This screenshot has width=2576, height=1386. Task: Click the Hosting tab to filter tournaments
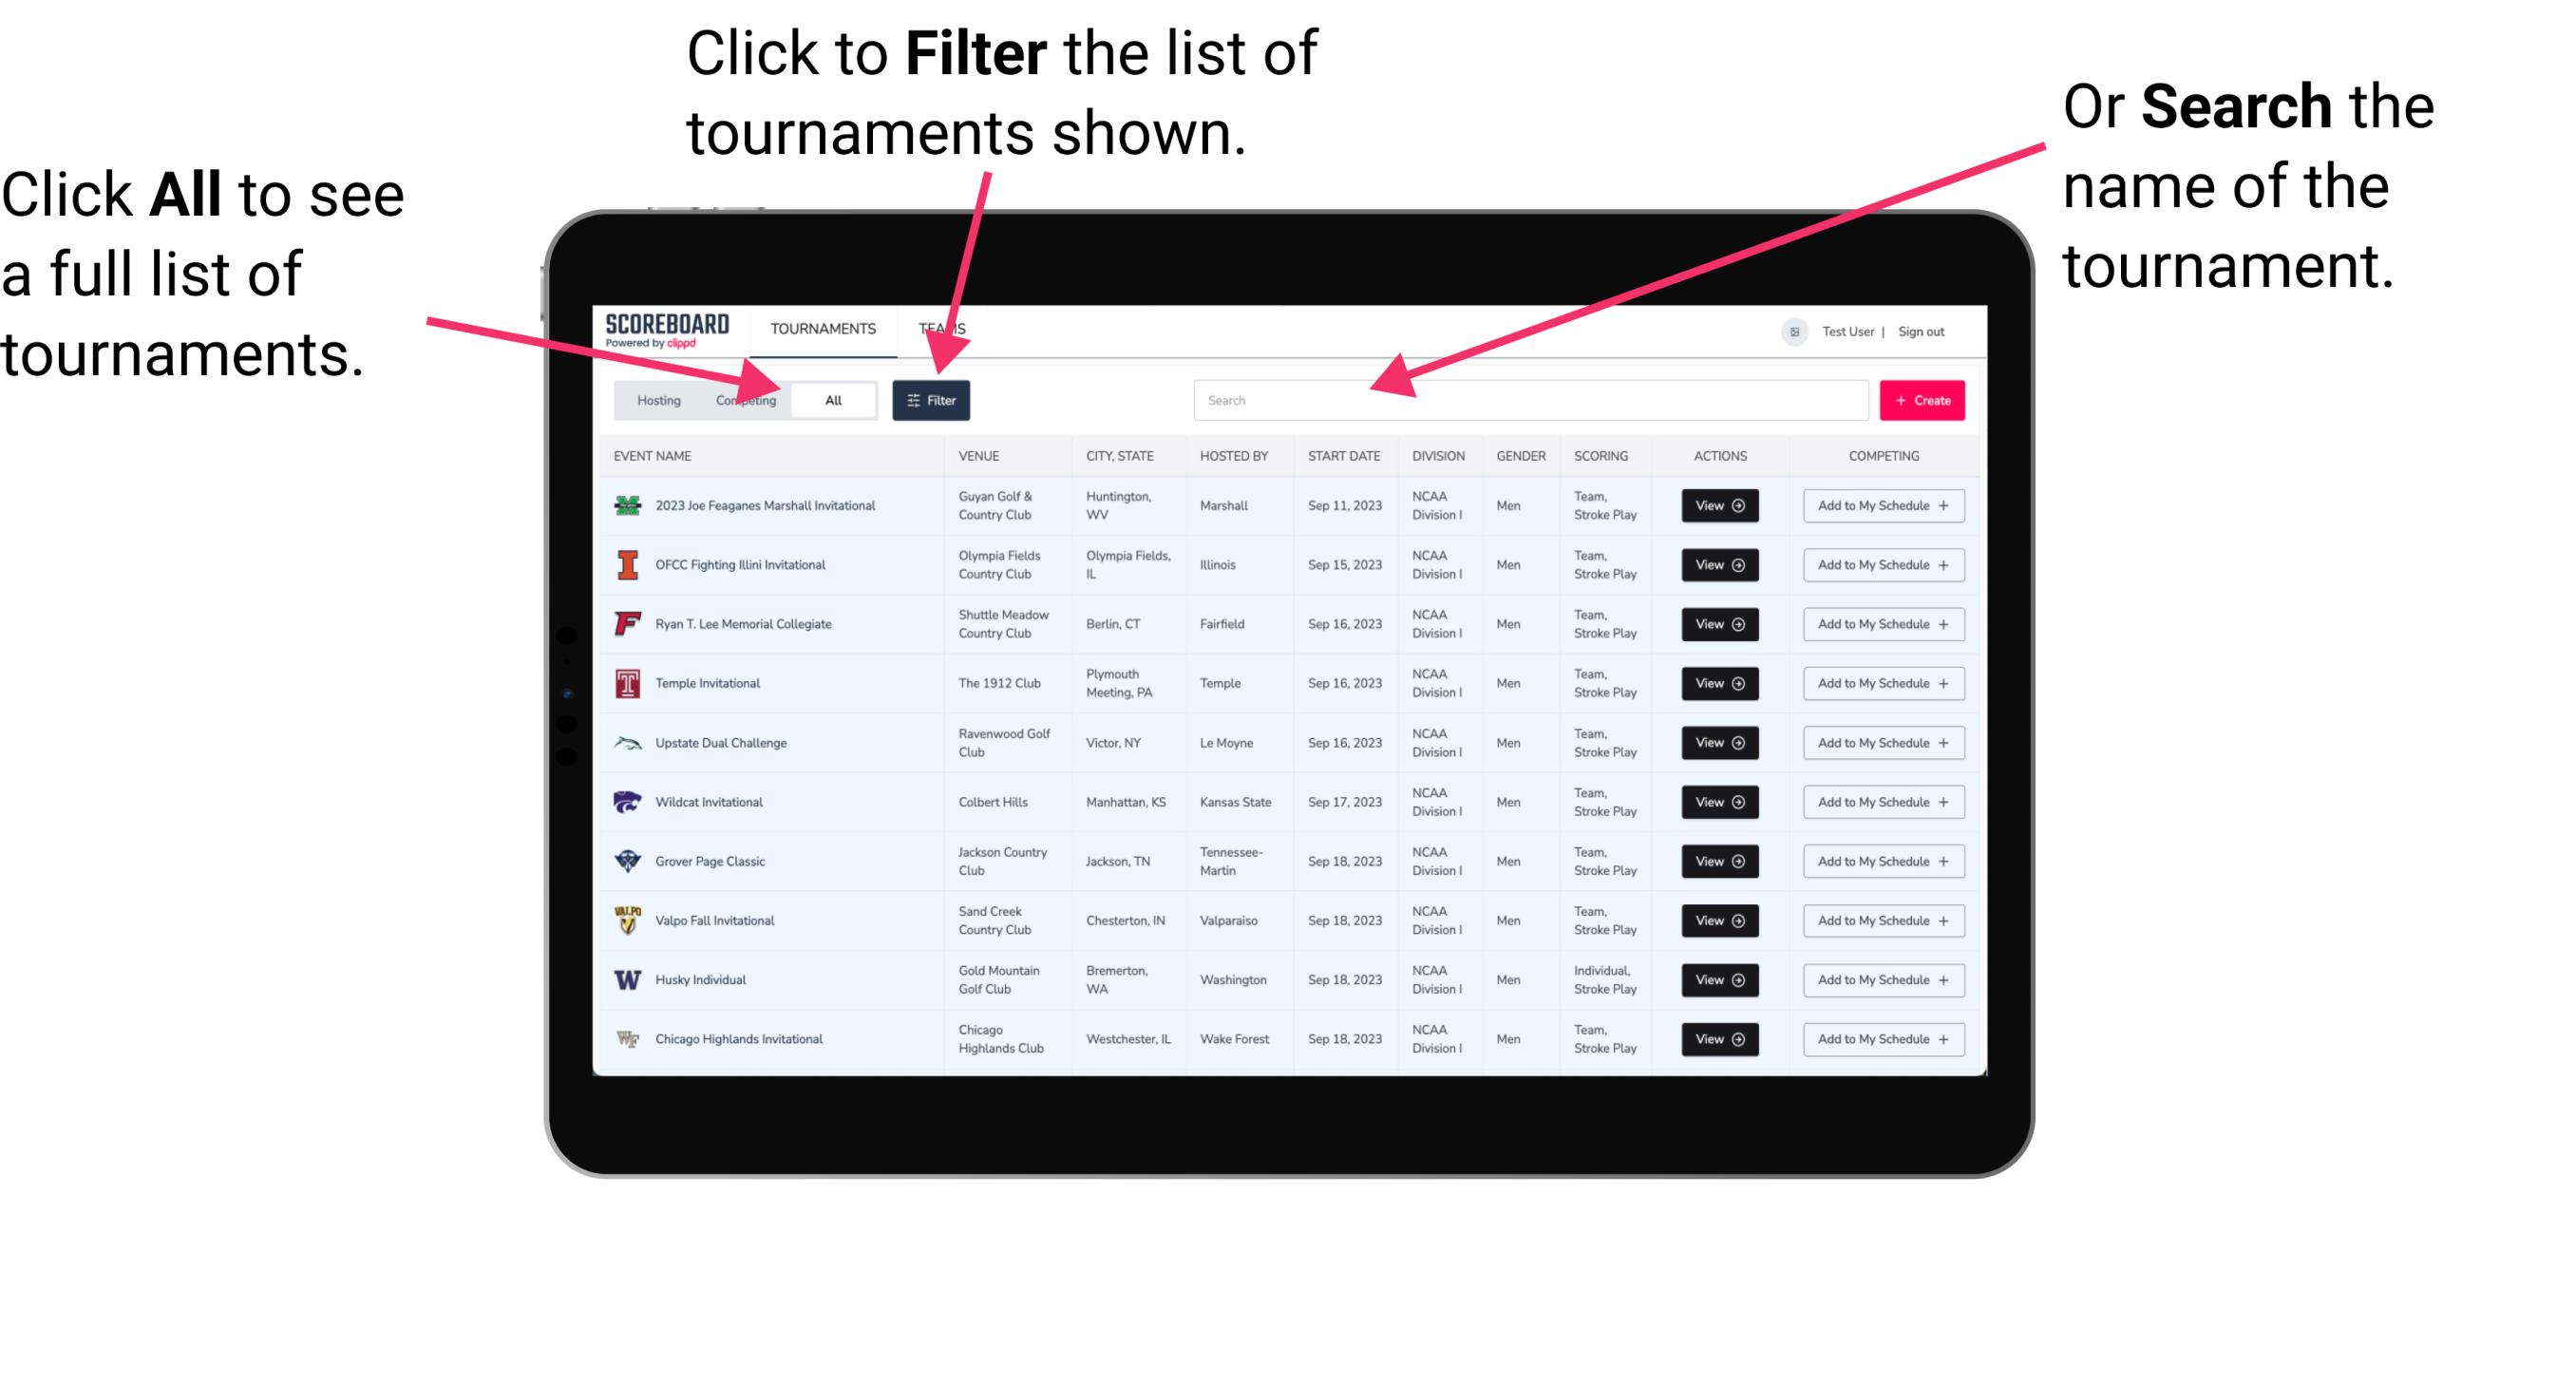point(656,399)
